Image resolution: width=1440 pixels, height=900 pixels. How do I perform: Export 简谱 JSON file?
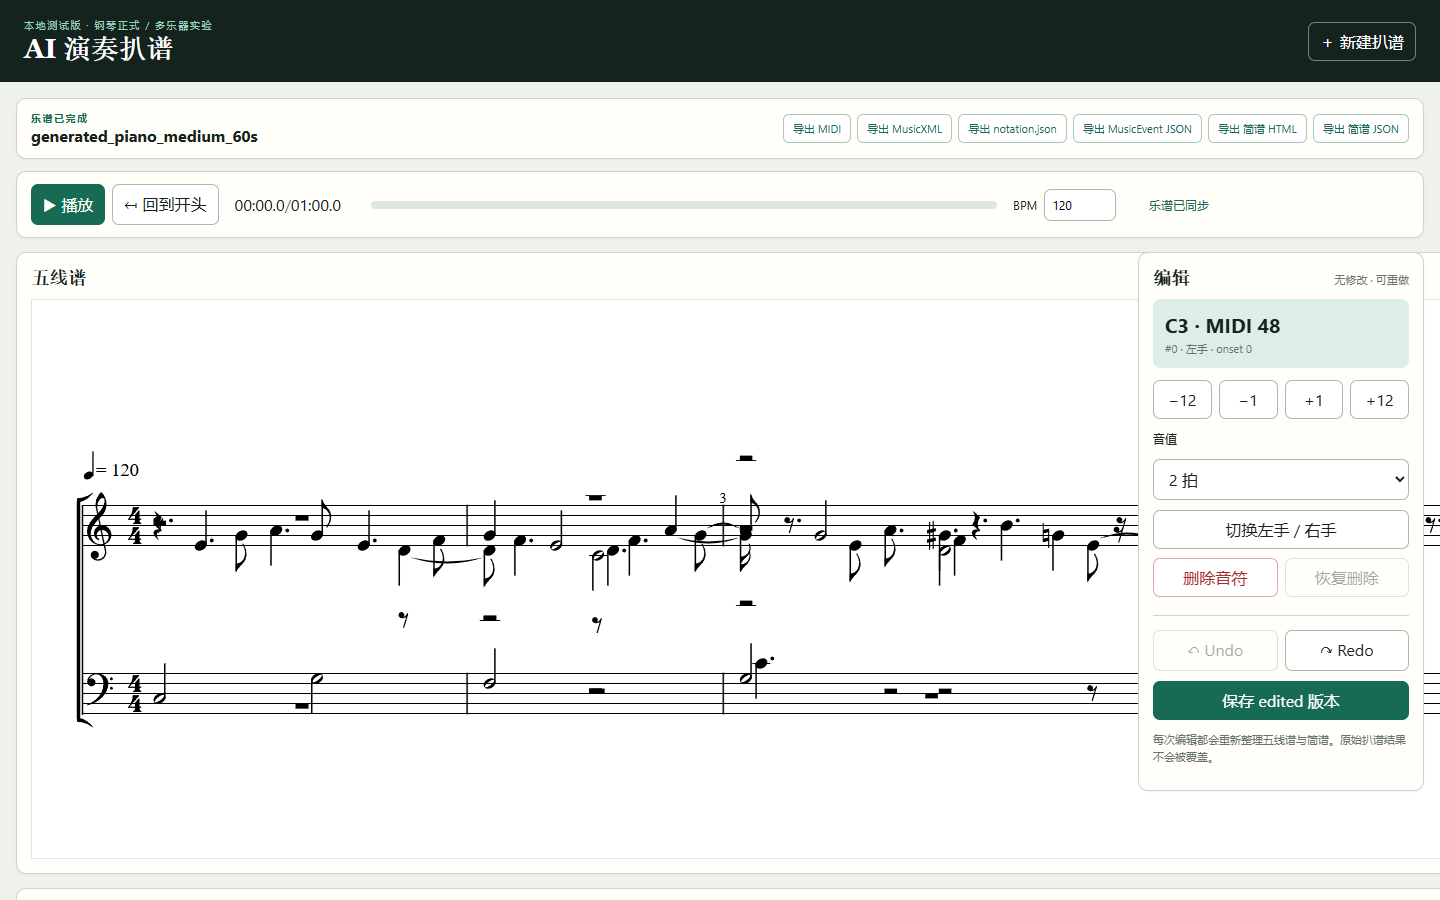pyautogui.click(x=1361, y=129)
